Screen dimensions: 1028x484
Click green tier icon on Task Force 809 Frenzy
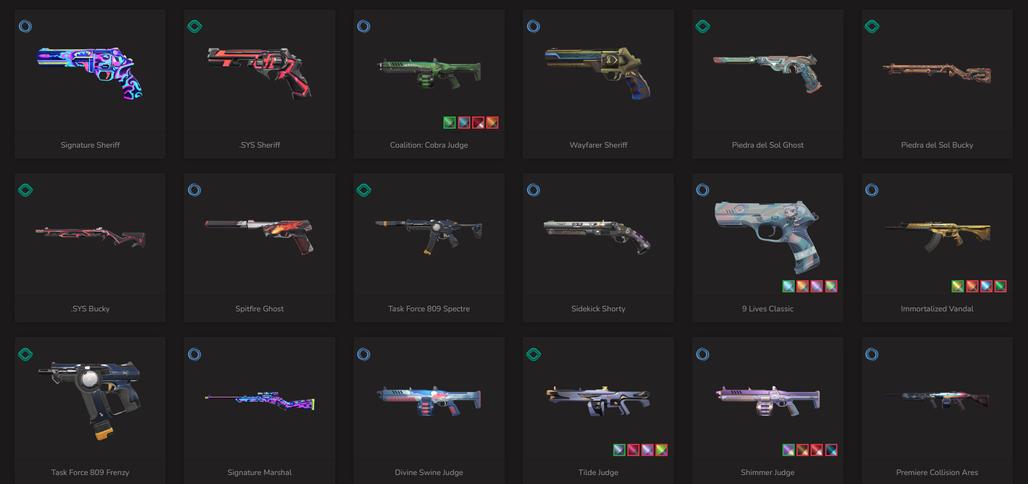(x=25, y=354)
